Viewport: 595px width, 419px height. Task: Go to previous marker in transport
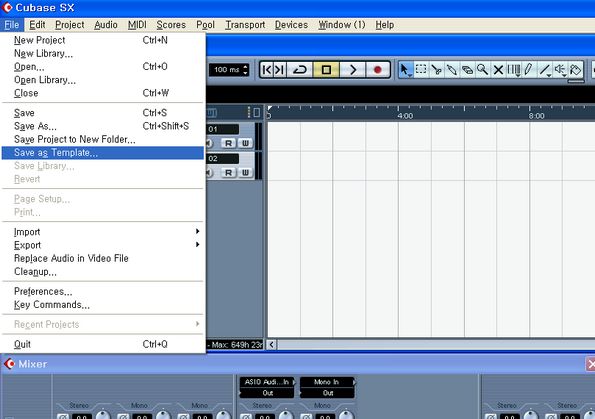[267, 69]
